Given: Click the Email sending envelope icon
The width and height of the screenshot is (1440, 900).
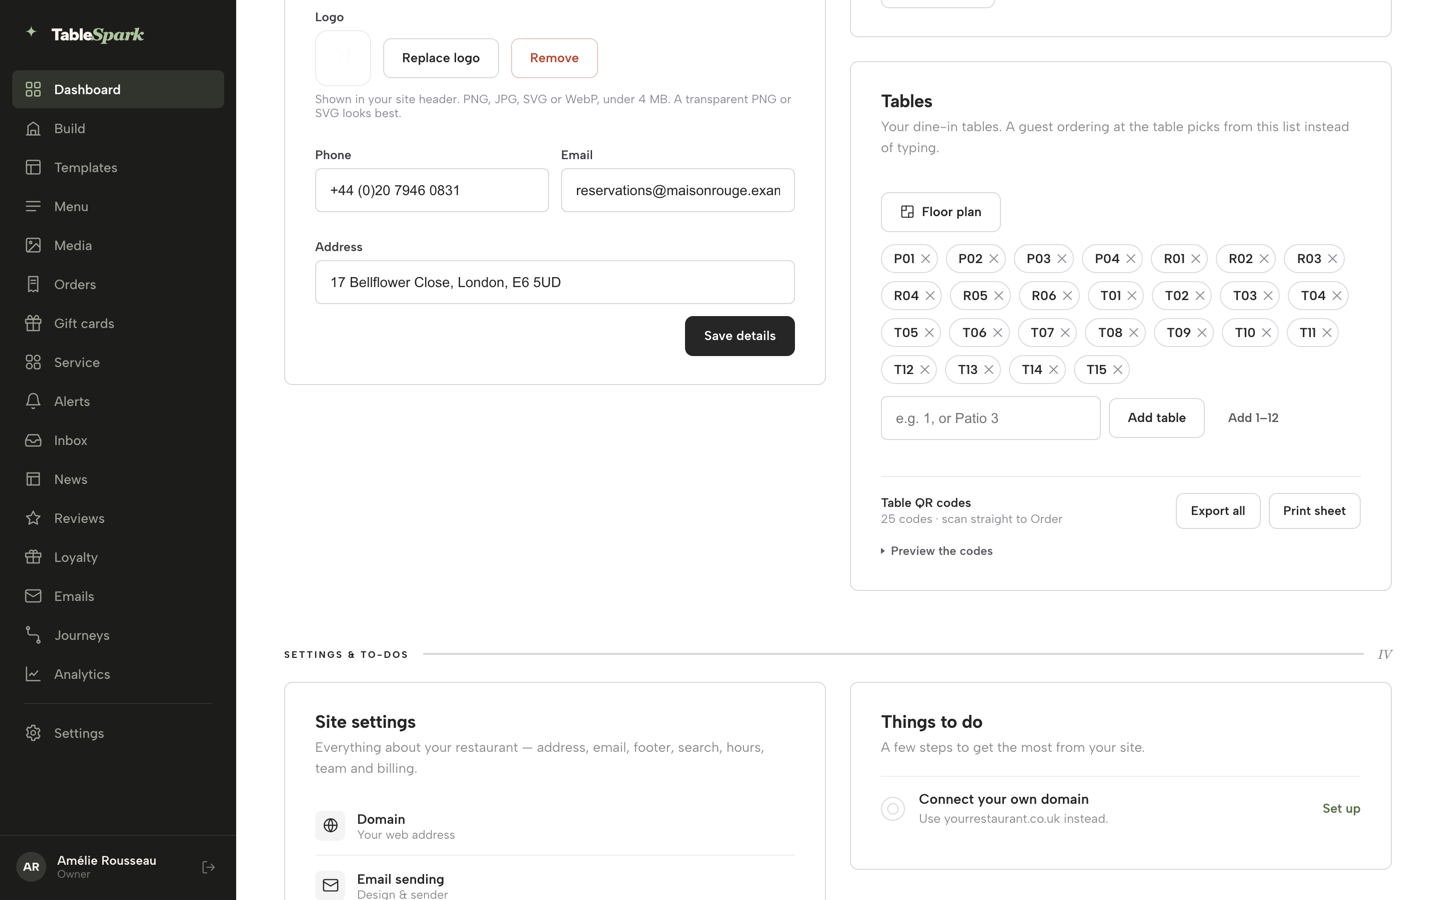Looking at the screenshot, I should tap(330, 885).
